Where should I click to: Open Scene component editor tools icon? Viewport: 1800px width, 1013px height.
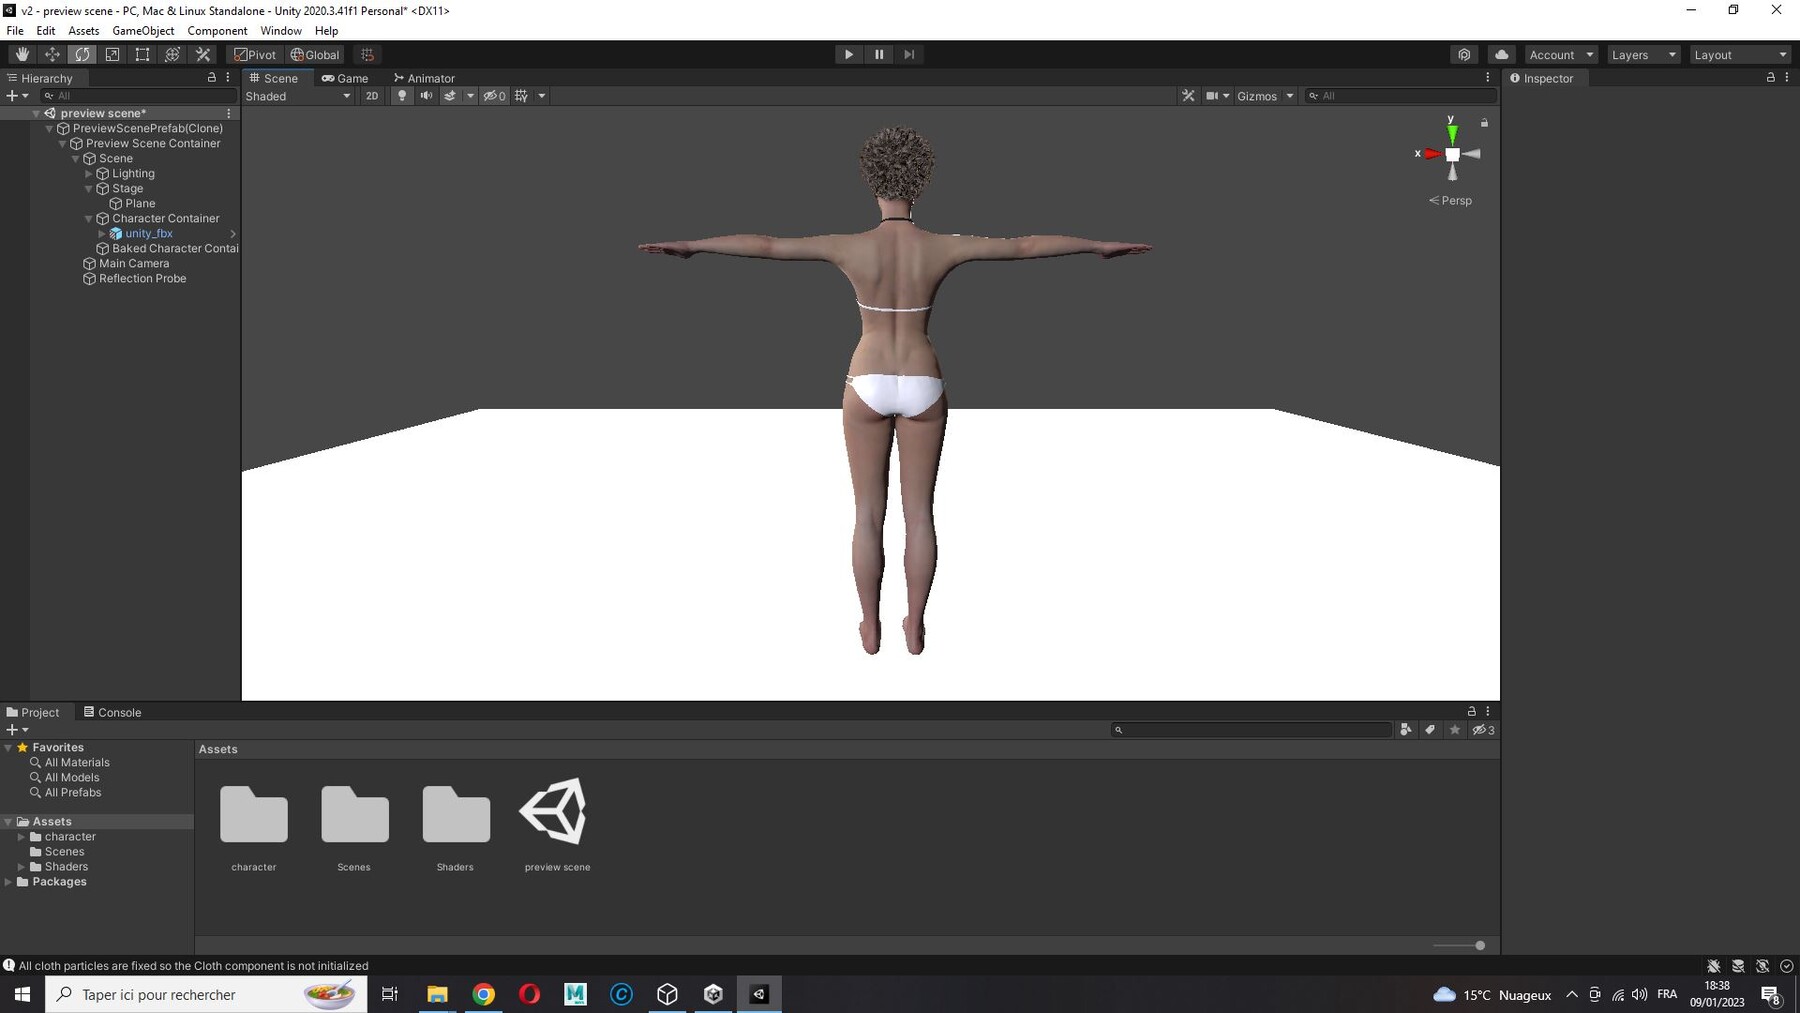pos(1188,96)
